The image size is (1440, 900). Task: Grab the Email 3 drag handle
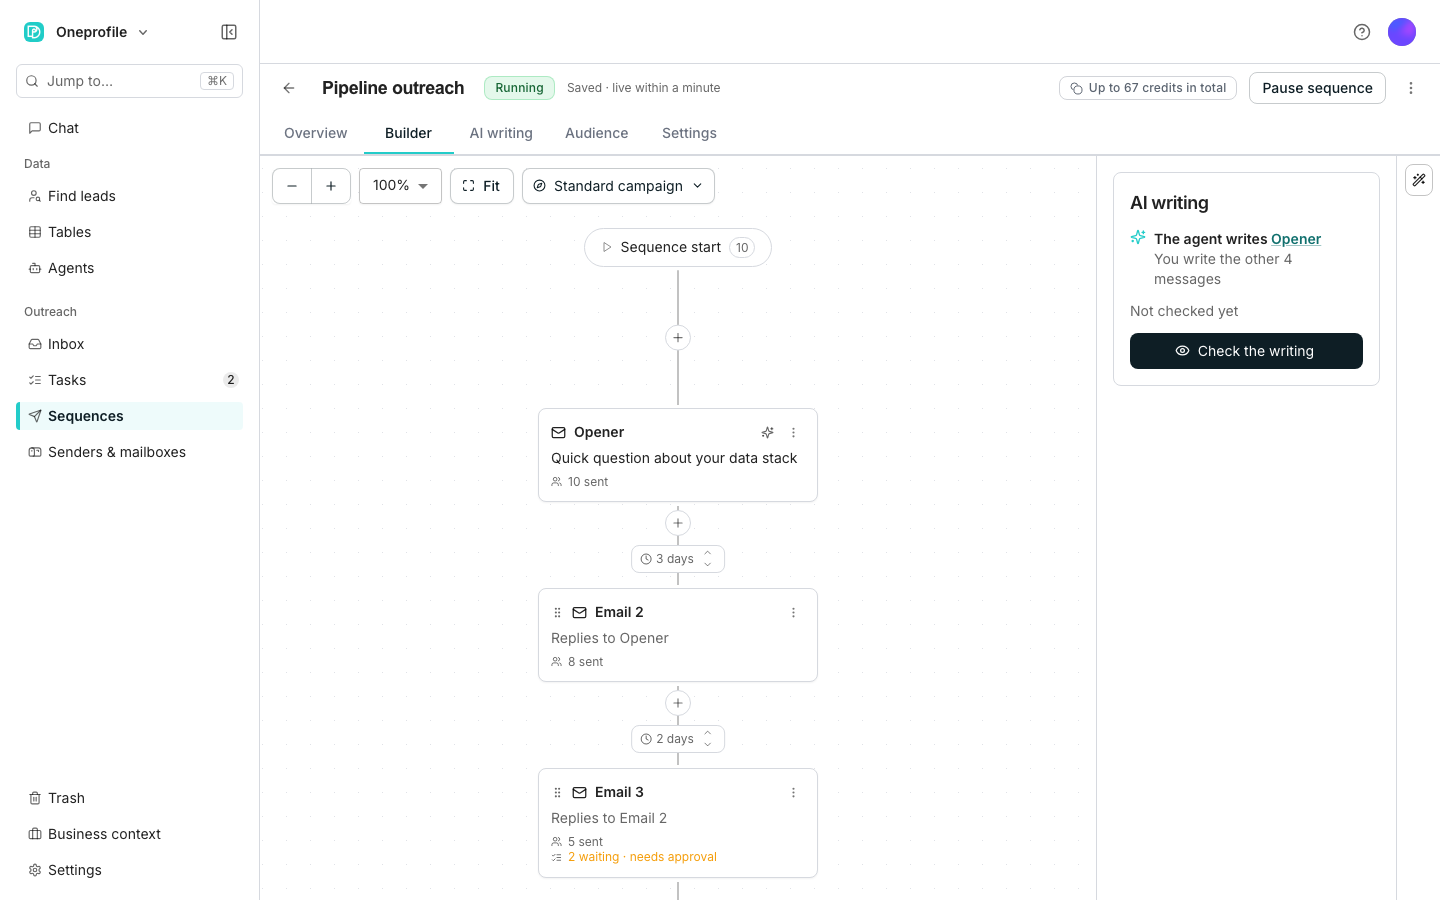pos(558,793)
